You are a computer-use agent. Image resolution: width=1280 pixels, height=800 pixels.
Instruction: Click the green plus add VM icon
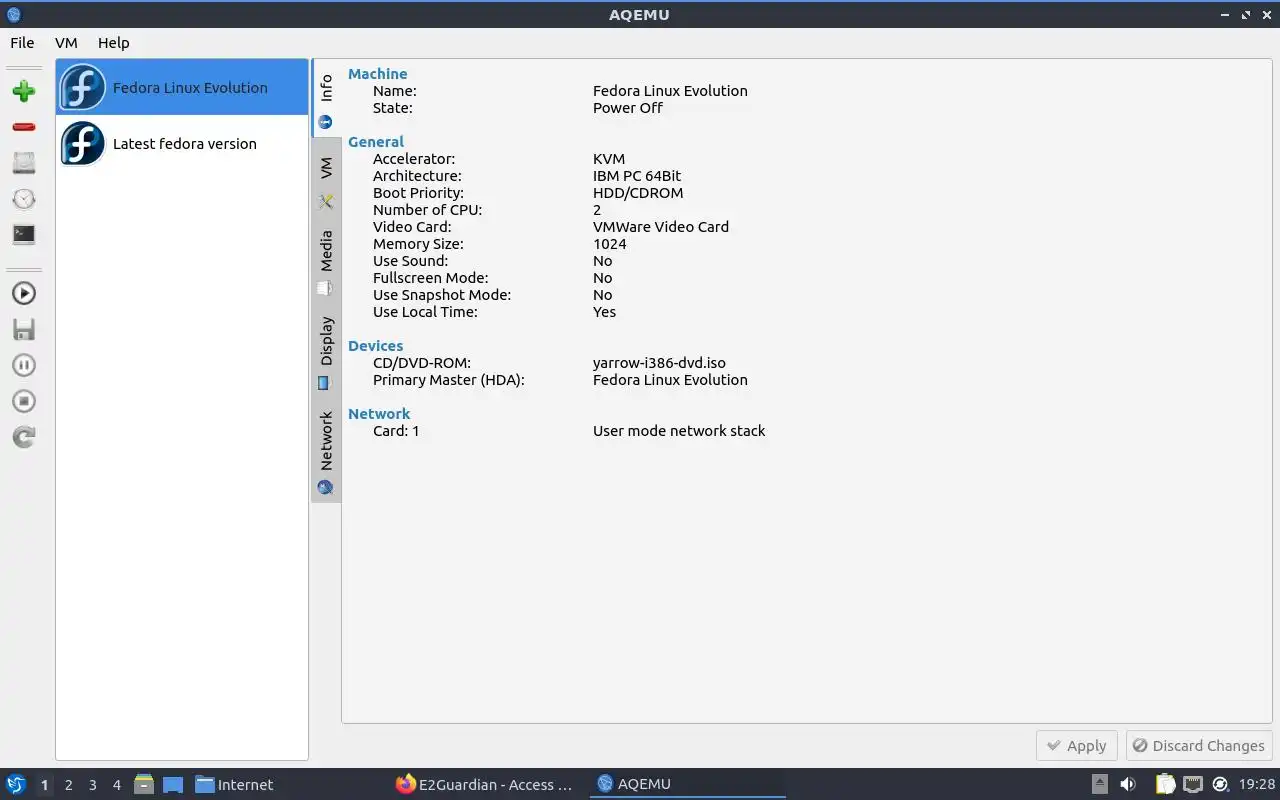(x=24, y=91)
